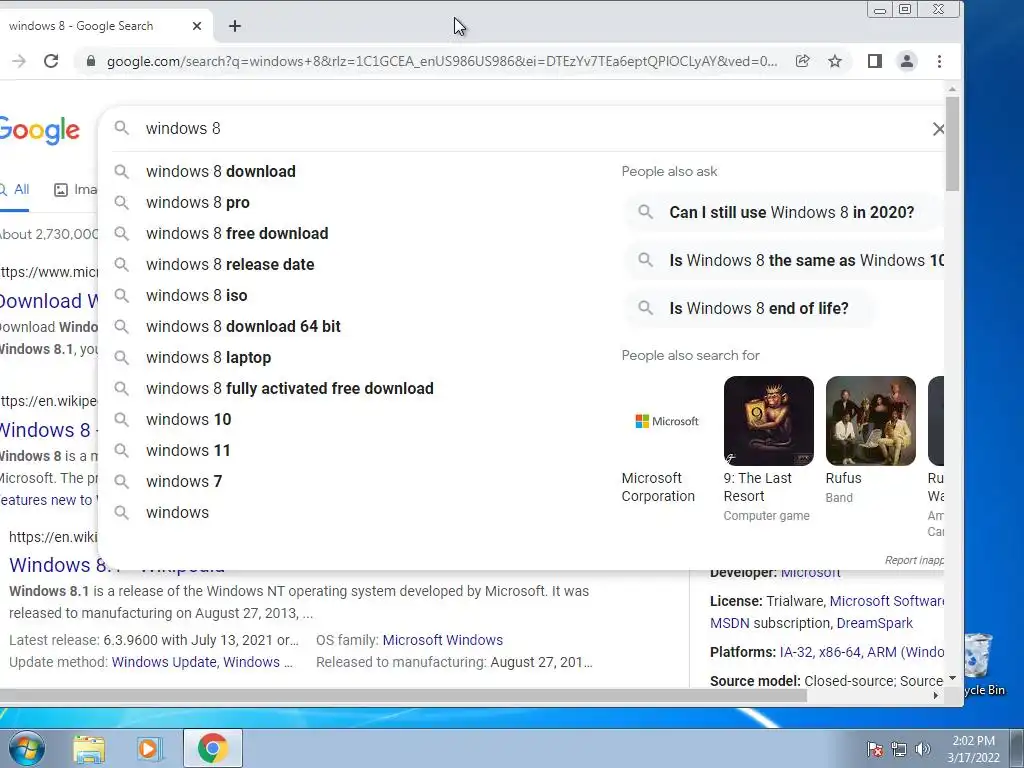Open Chrome three-dot menu

point(939,61)
